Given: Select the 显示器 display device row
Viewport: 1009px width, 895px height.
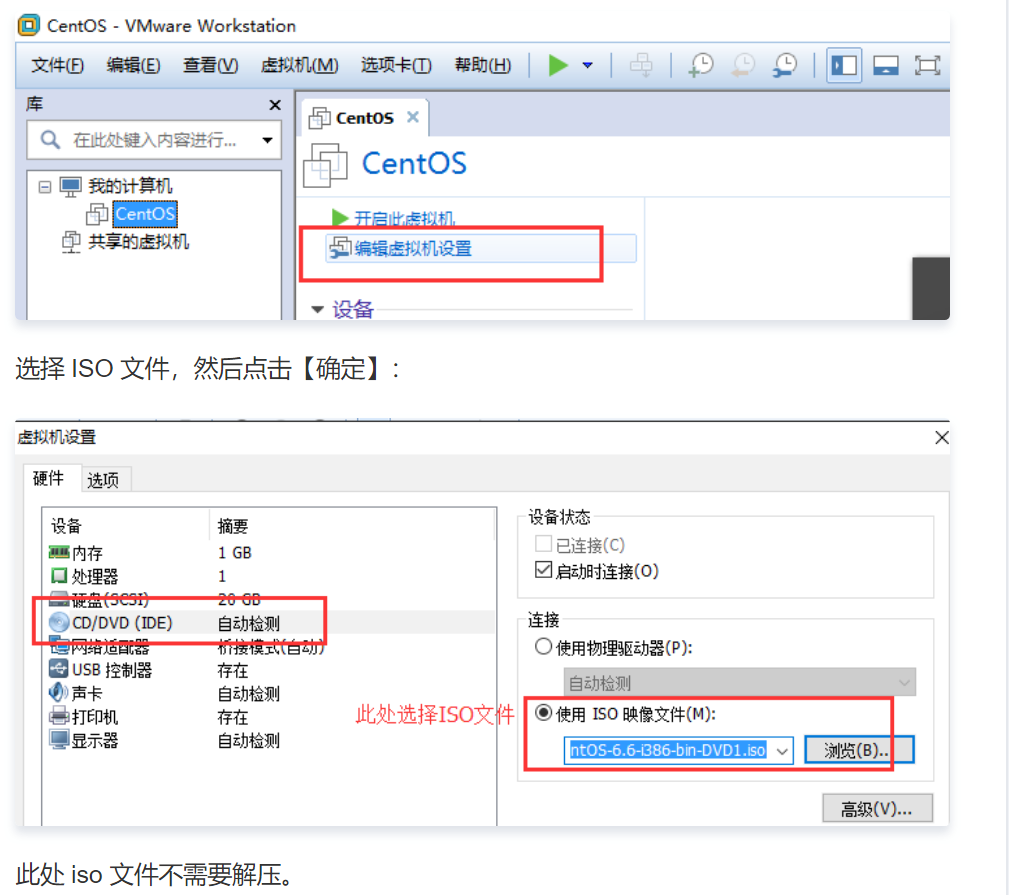Looking at the screenshot, I should [270, 740].
